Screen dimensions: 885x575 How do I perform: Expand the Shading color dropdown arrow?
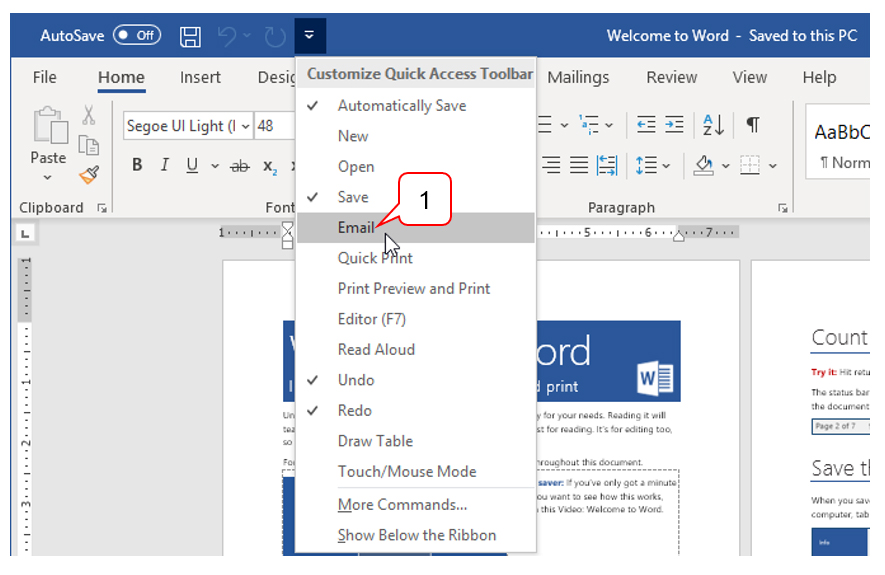point(726,166)
